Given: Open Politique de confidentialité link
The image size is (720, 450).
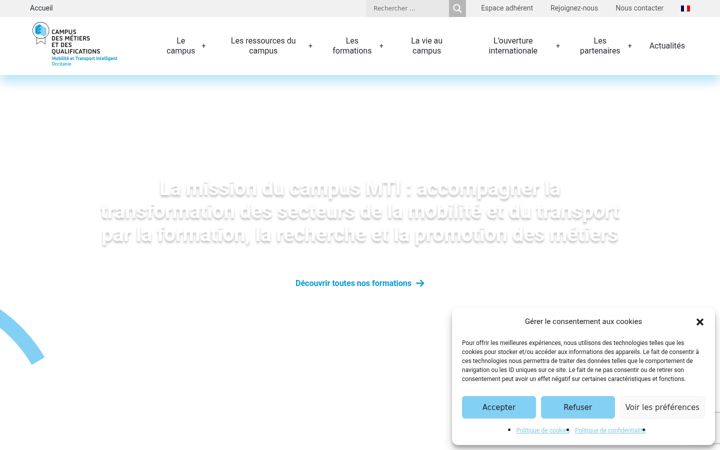Looking at the screenshot, I should tap(609, 430).
